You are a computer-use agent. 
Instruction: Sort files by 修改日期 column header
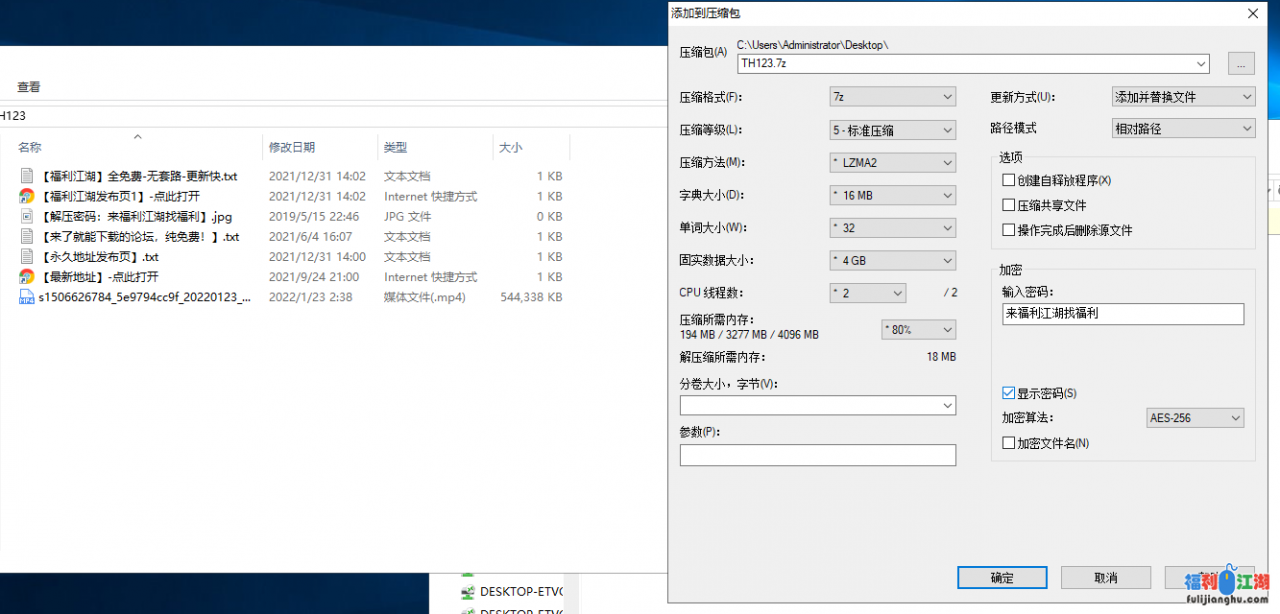point(292,147)
